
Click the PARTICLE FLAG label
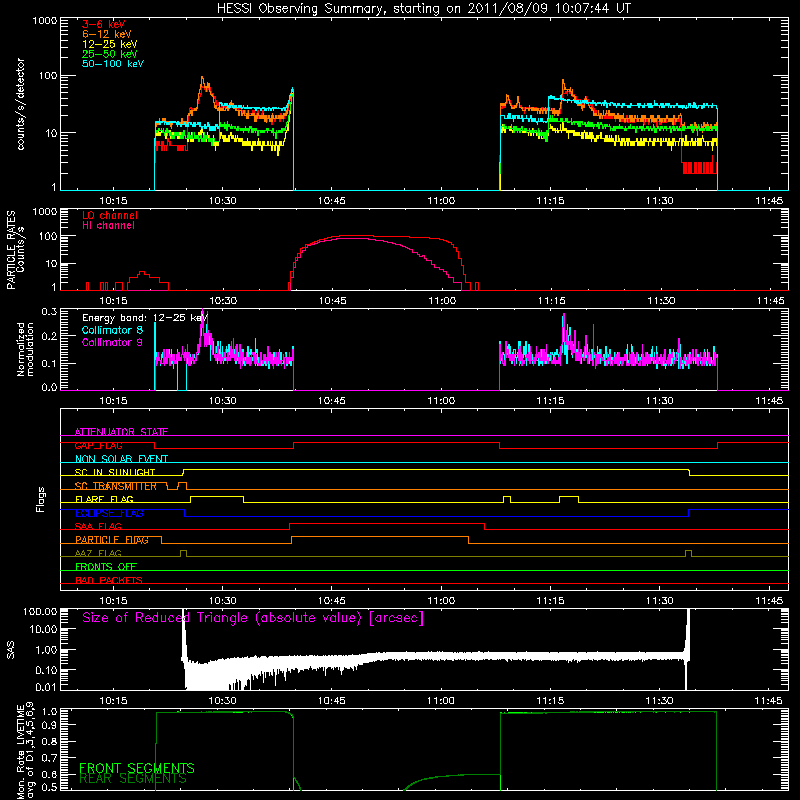coord(112,540)
